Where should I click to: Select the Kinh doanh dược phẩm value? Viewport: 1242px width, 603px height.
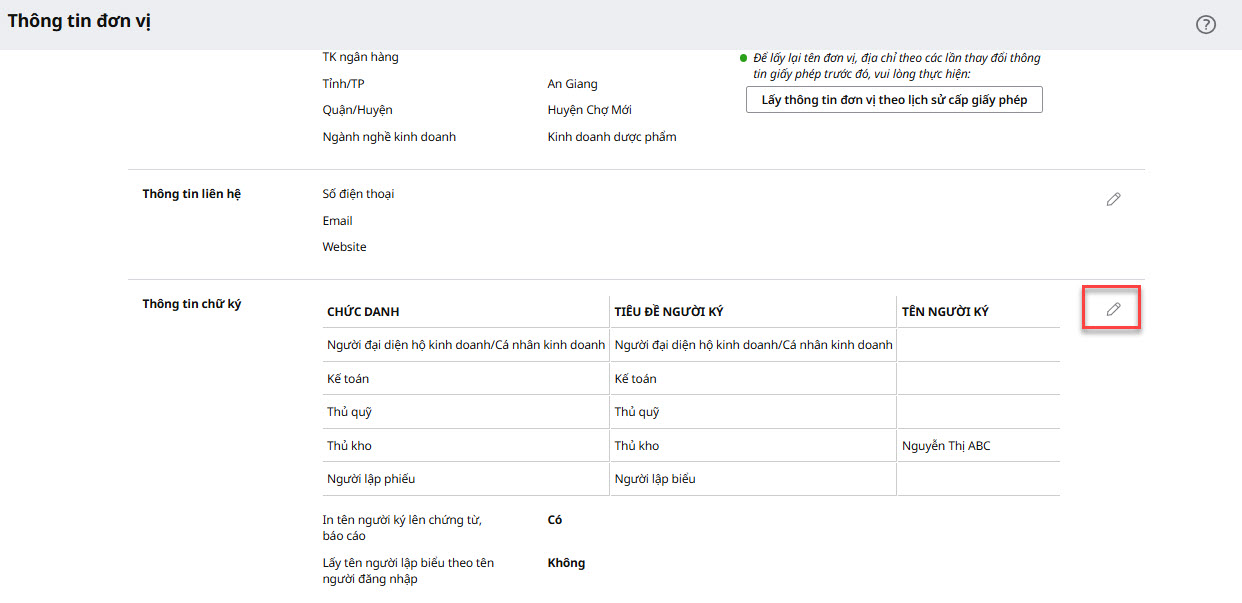tap(612, 137)
